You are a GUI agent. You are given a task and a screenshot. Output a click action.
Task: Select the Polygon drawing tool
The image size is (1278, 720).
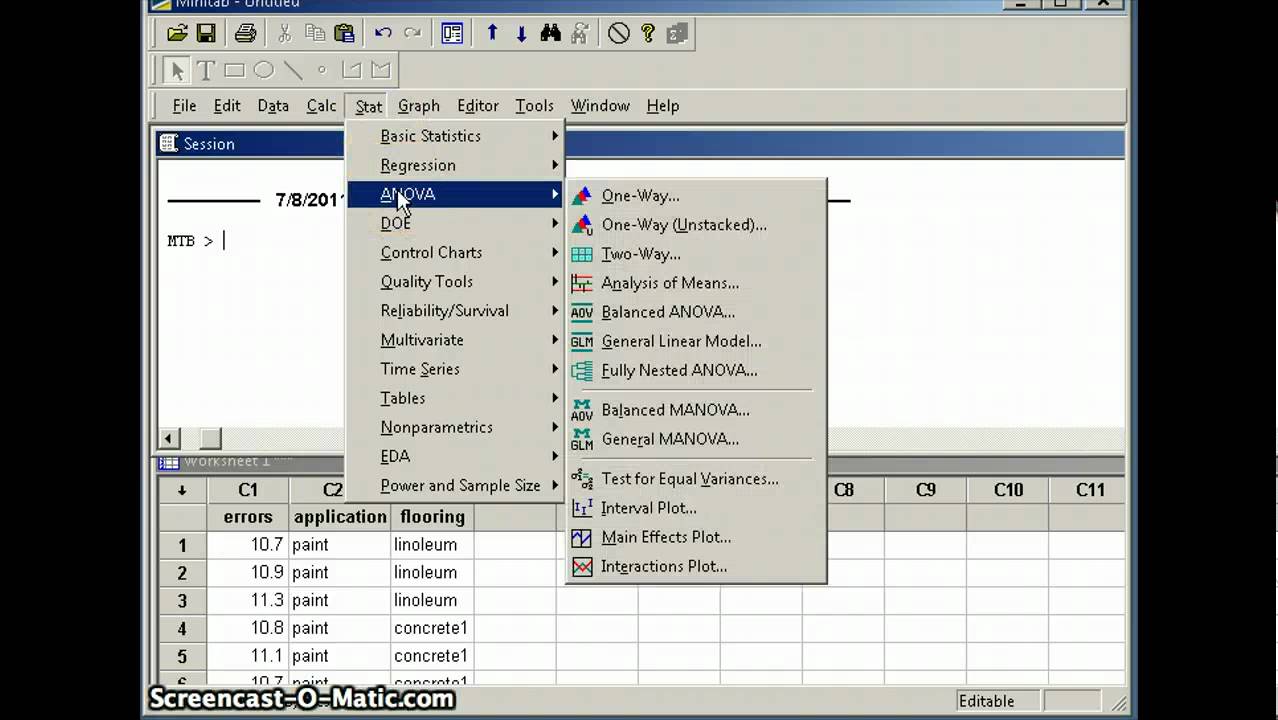coord(380,70)
